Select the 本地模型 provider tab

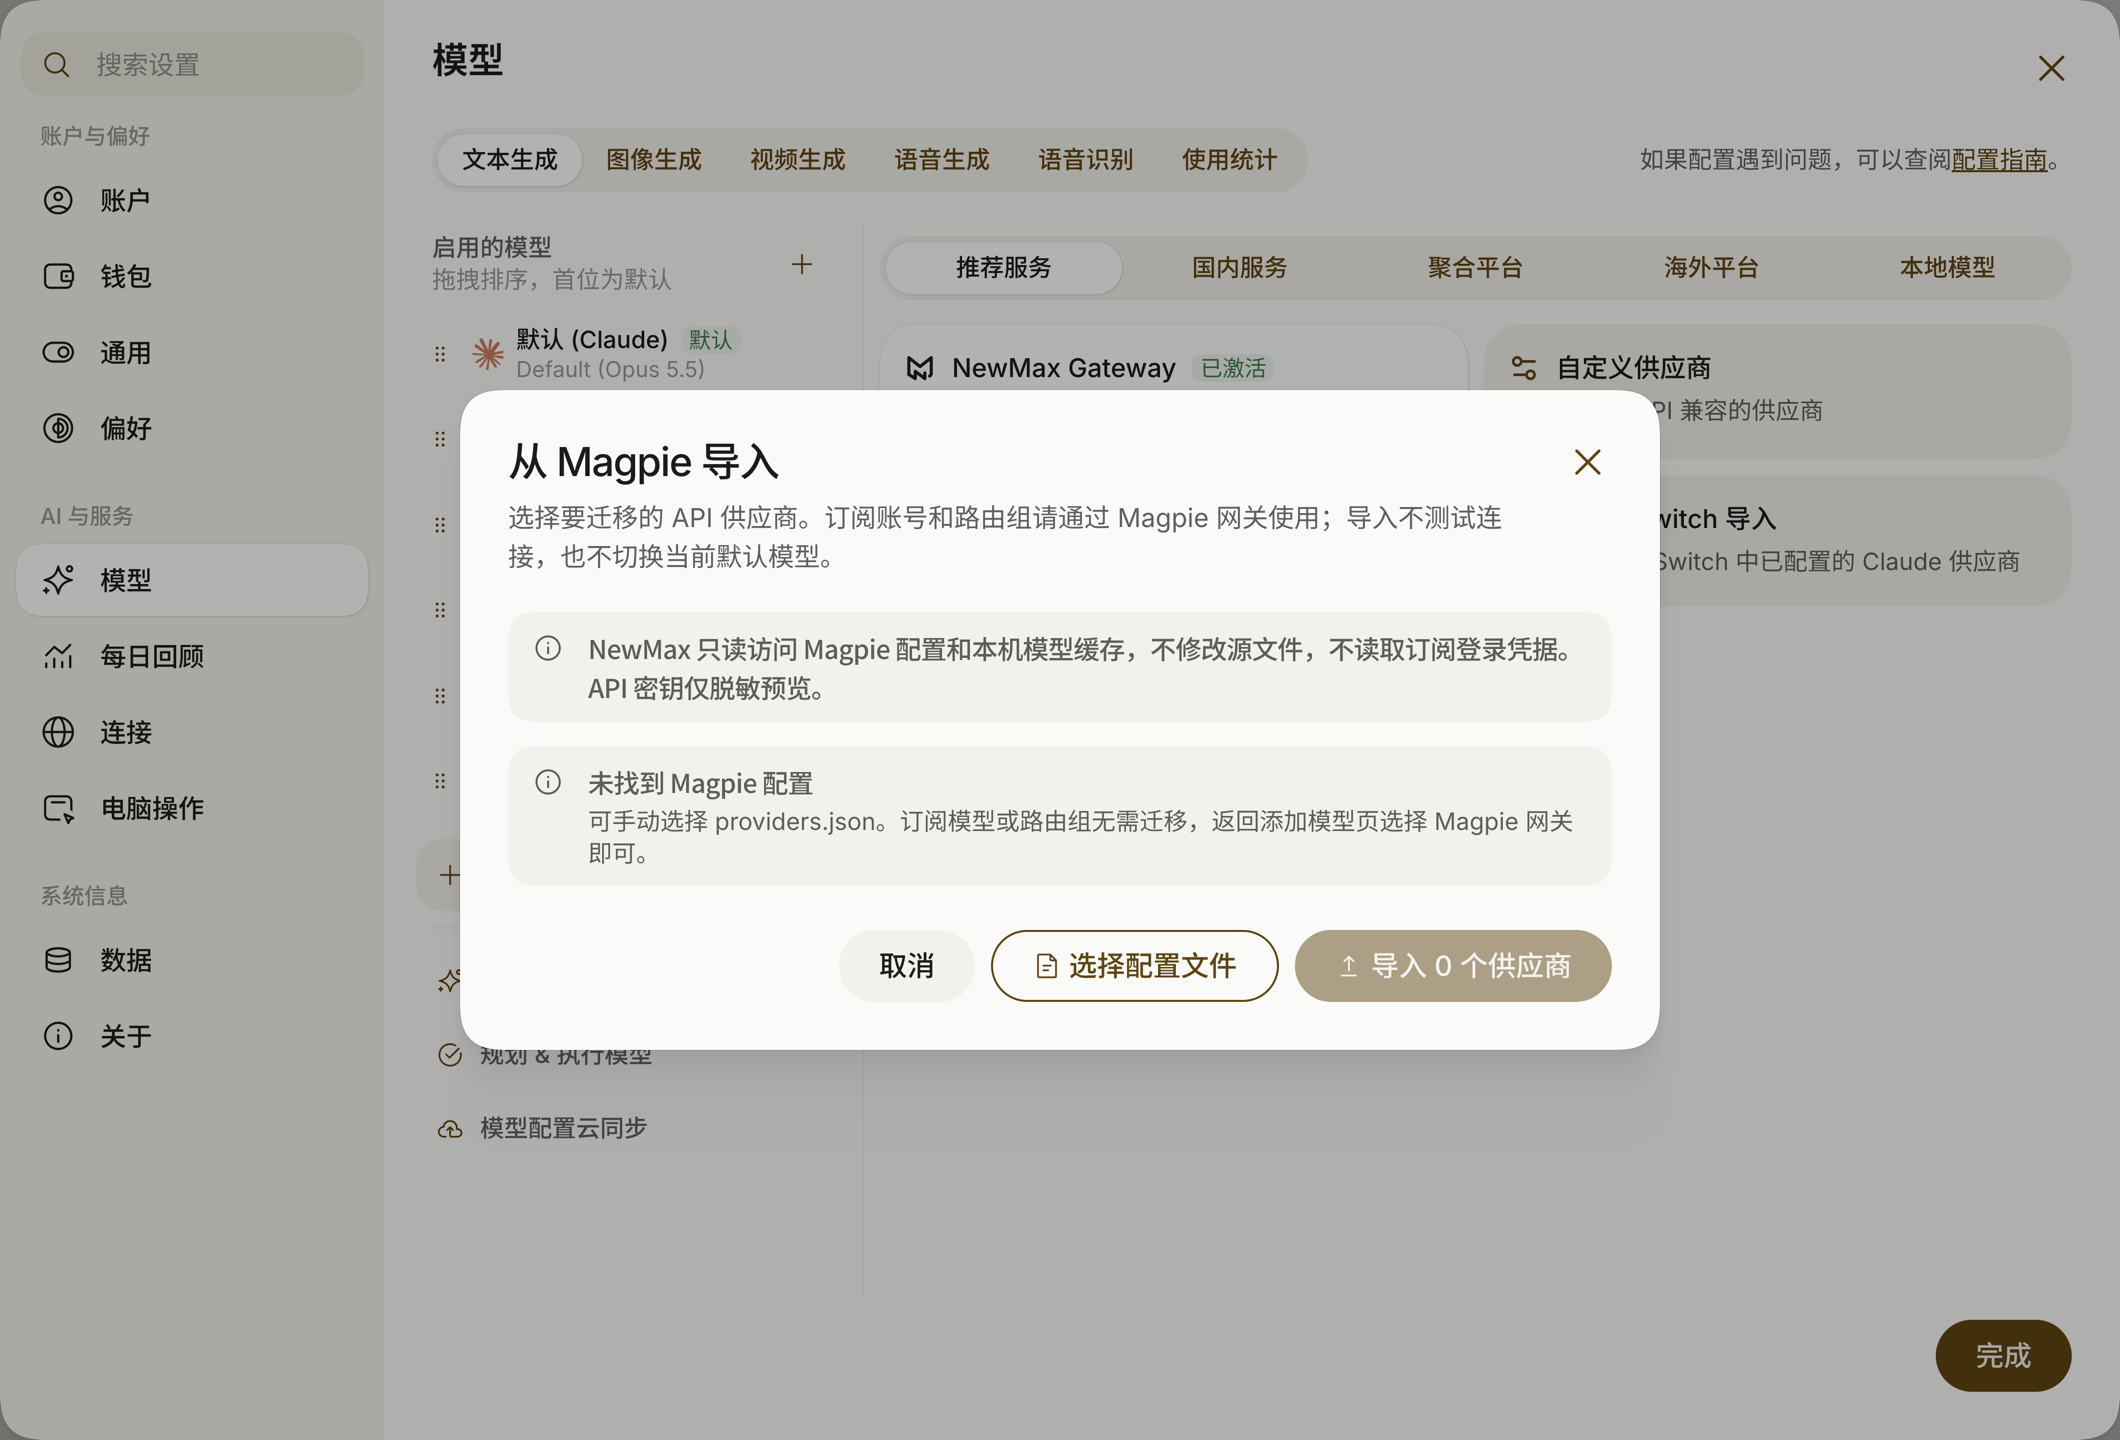[x=1948, y=268]
